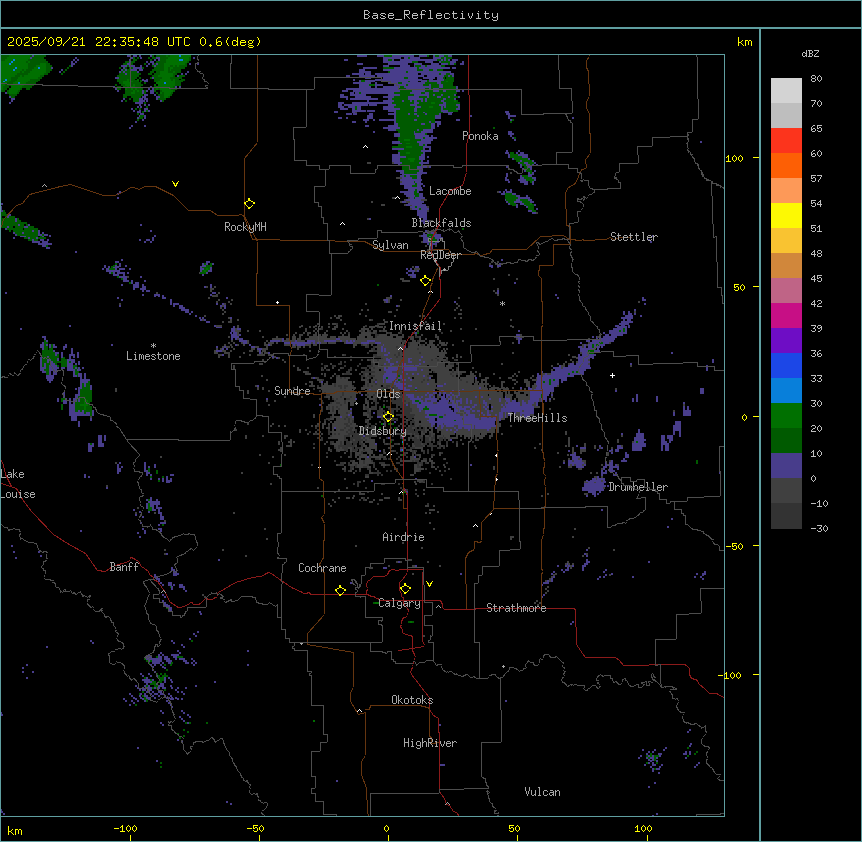The image size is (862, 842).
Task: Select the Vulcan label near the bottom
Action: 542,792
